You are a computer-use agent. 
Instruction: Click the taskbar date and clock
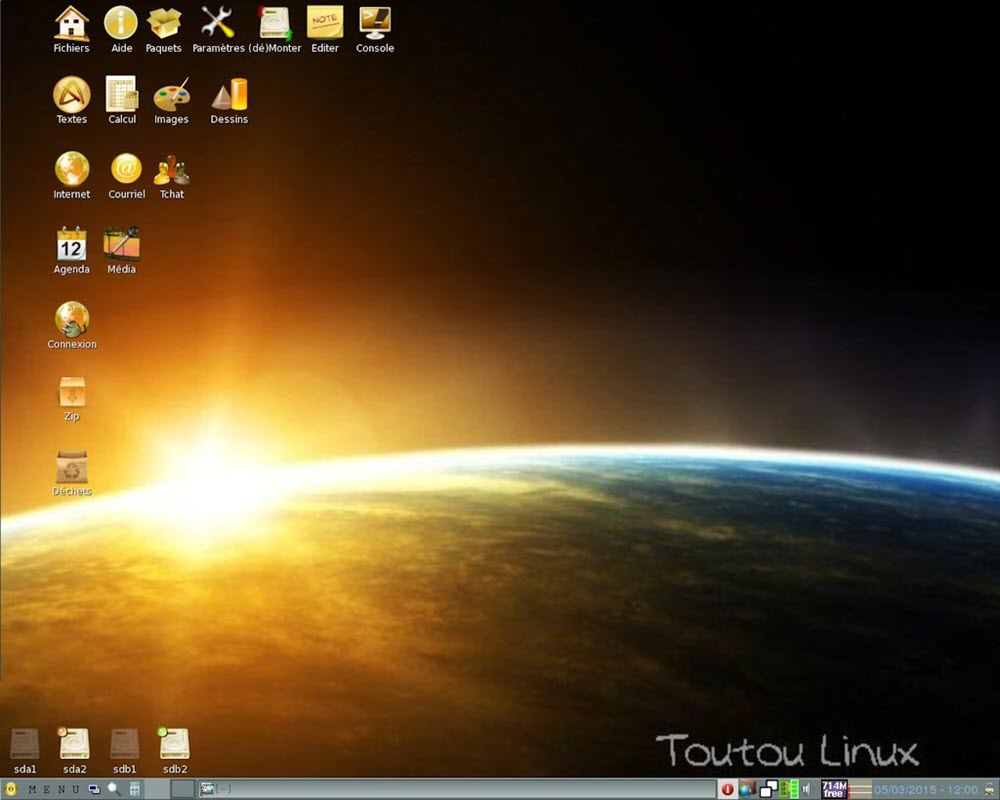[x=926, y=790]
